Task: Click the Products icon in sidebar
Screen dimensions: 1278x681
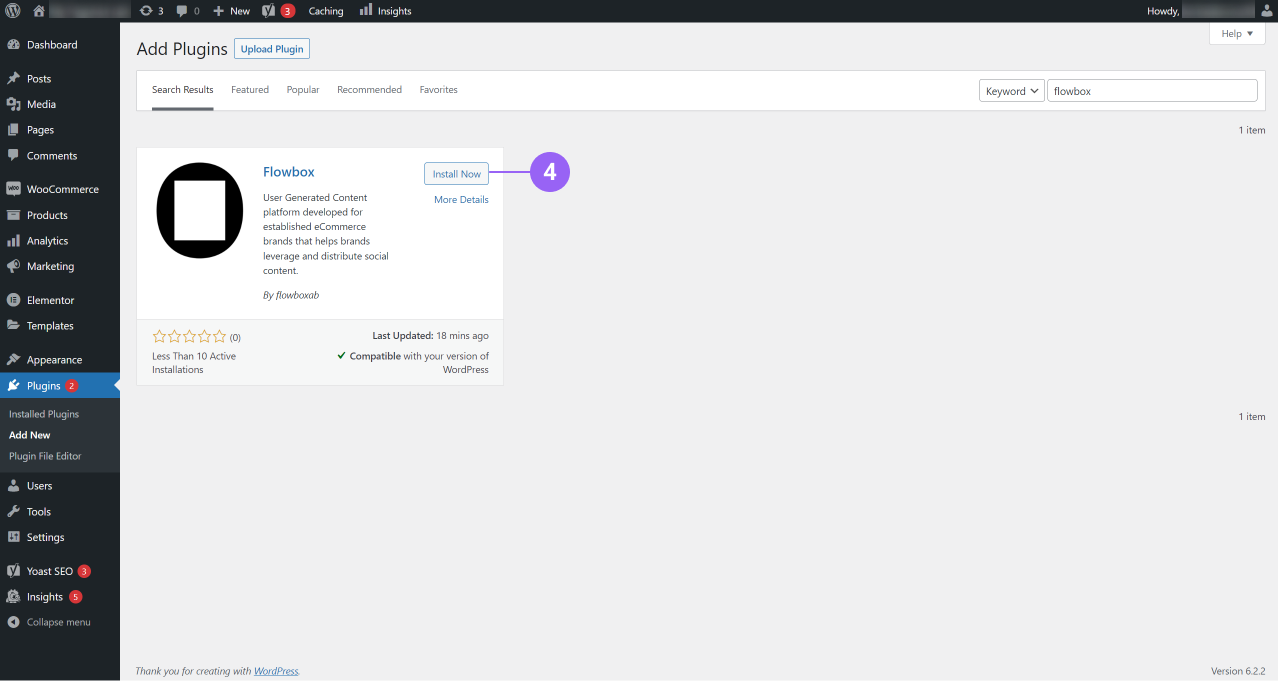Action: 13,215
